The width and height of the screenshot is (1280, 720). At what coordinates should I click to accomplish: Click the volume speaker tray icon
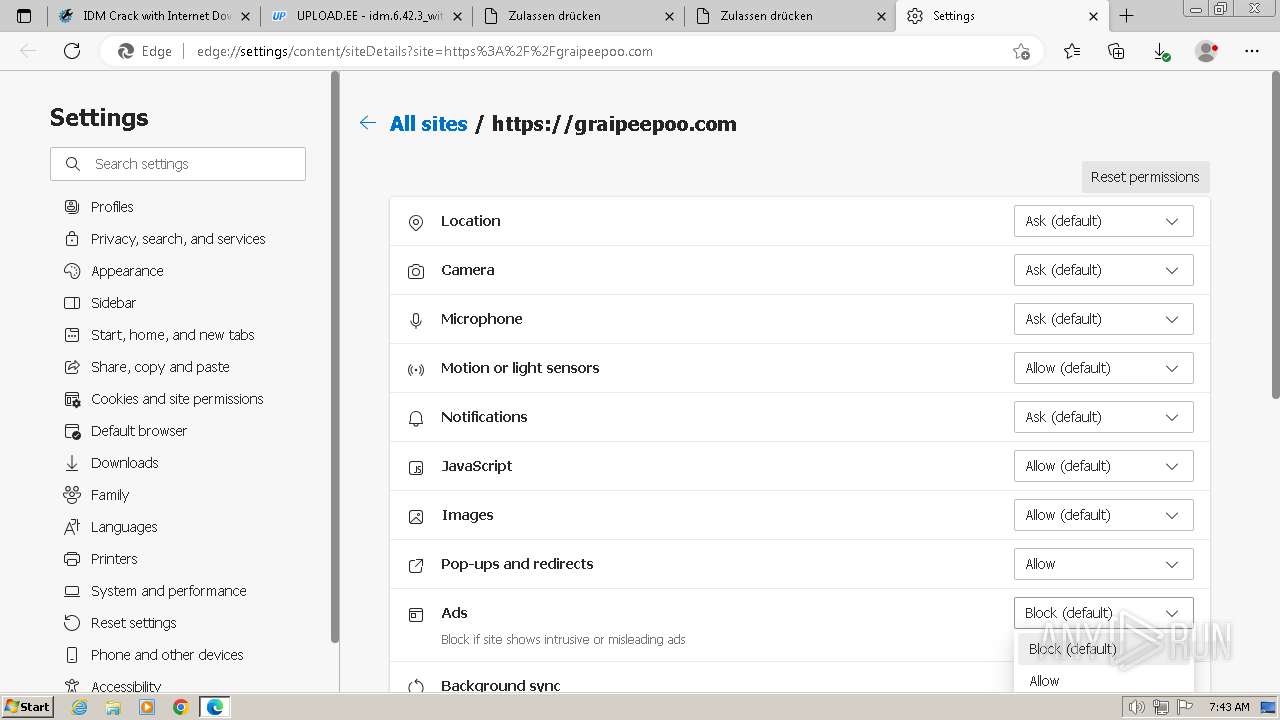tap(1137, 707)
